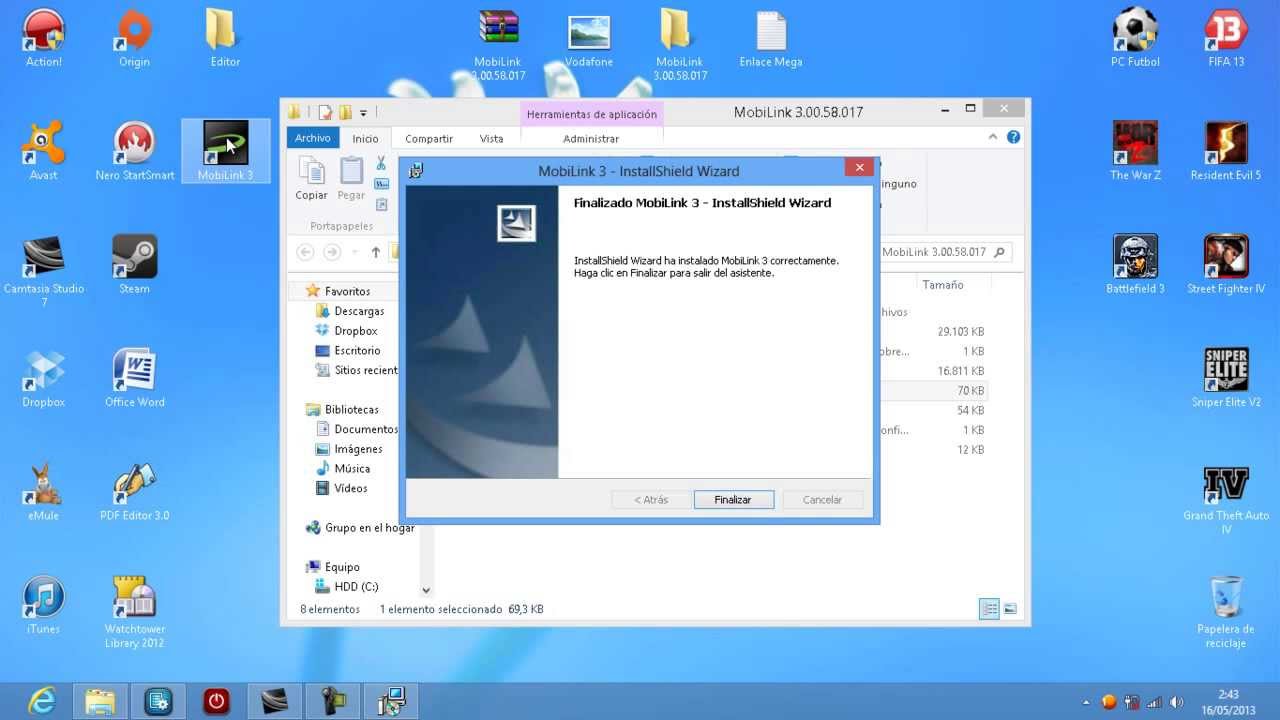
Task: Go up one folder level in Explorer
Action: [x=376, y=252]
